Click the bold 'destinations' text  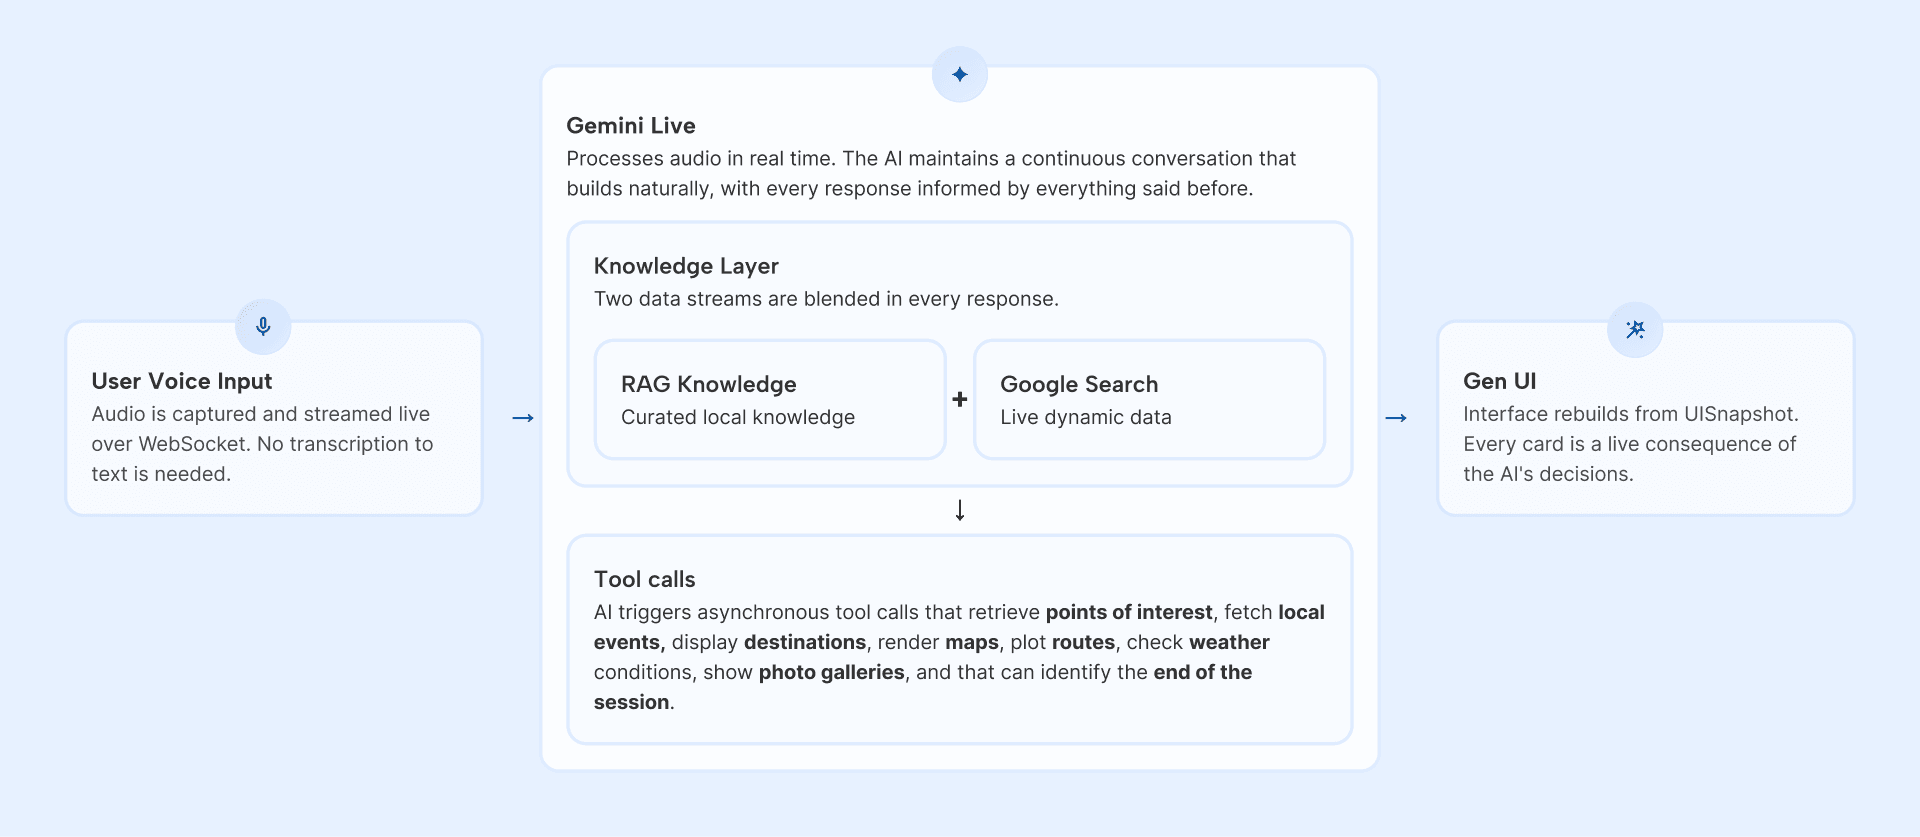[x=805, y=642]
